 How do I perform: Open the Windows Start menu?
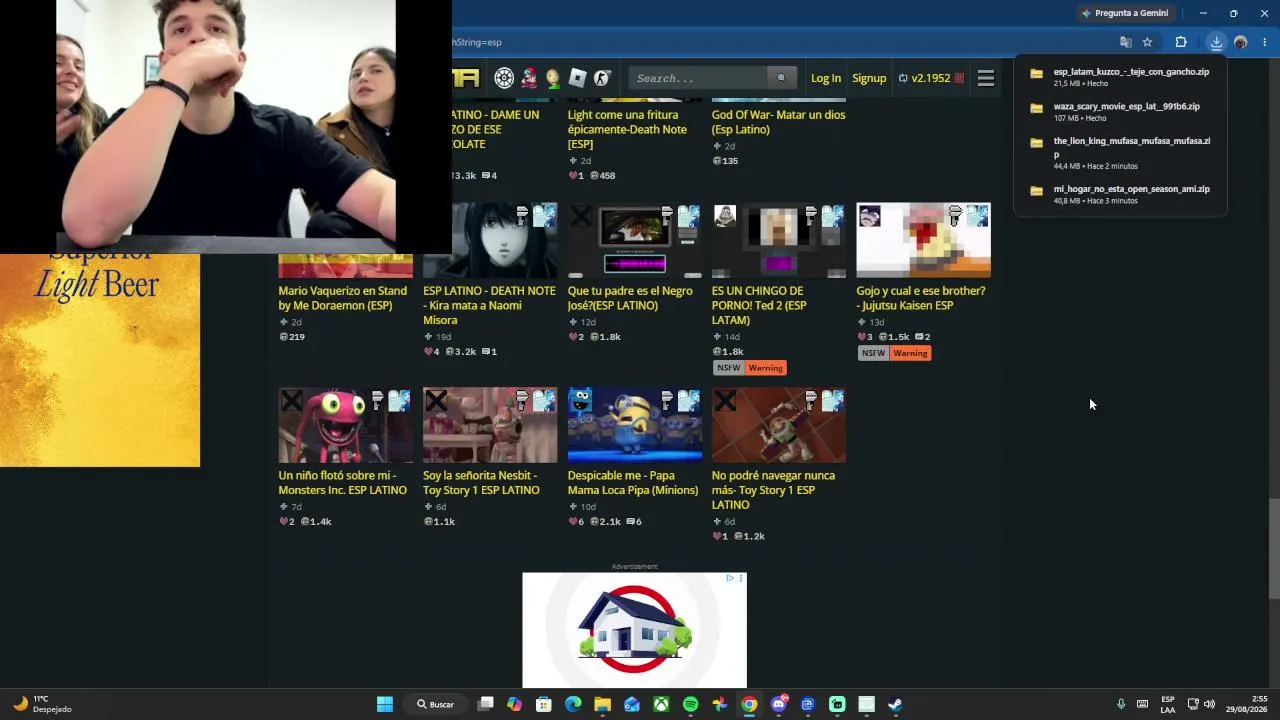pos(385,704)
